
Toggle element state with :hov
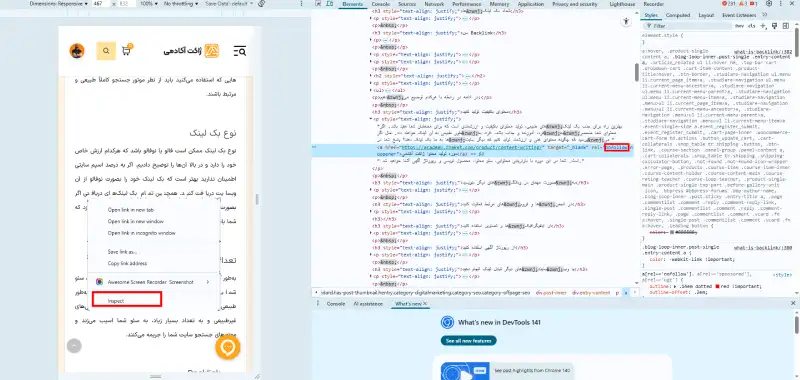[739, 26]
